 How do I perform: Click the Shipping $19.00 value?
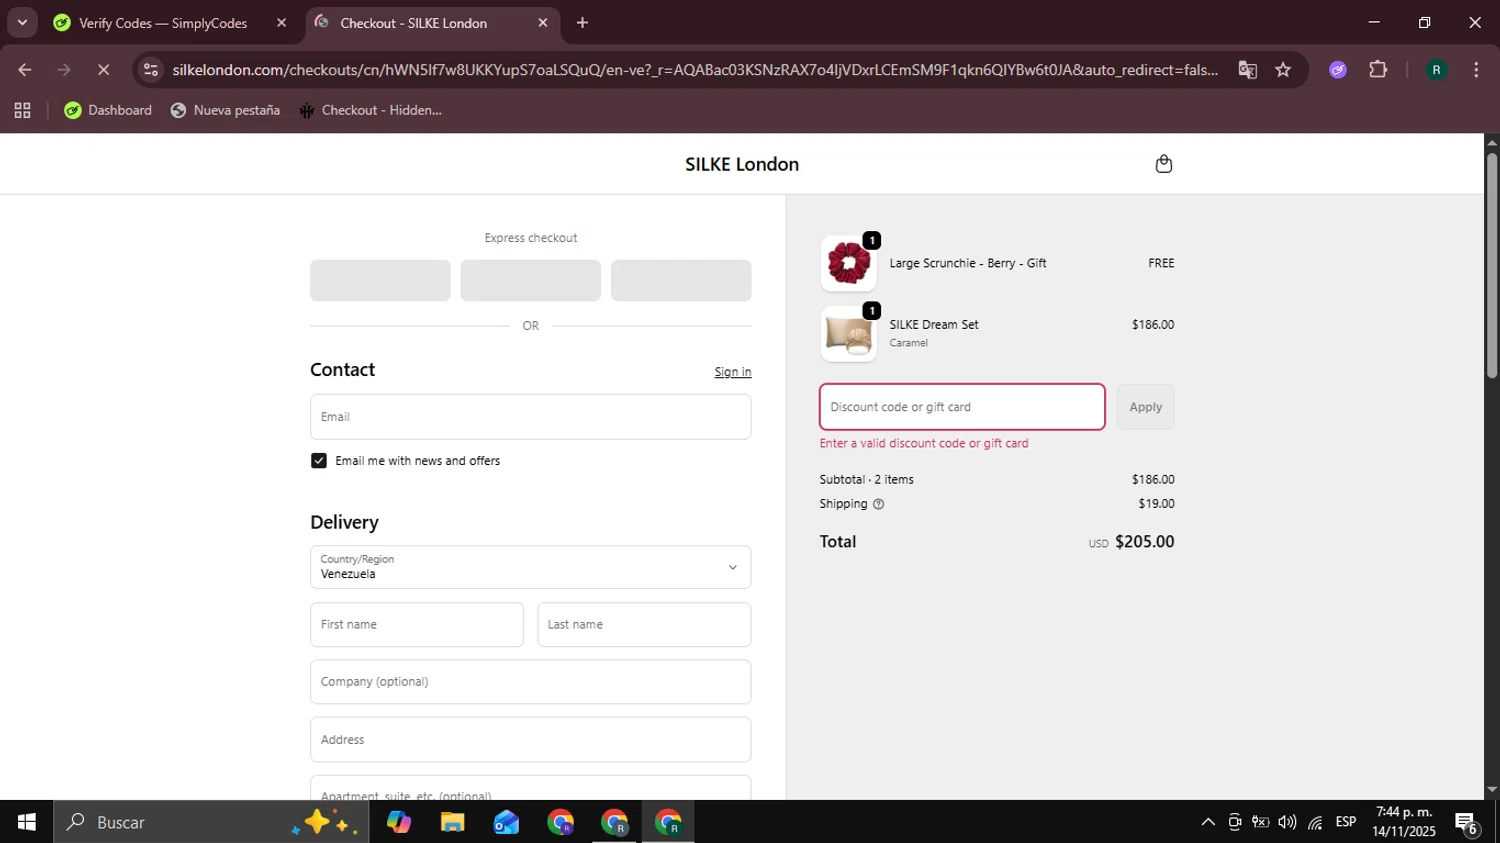1156,504
